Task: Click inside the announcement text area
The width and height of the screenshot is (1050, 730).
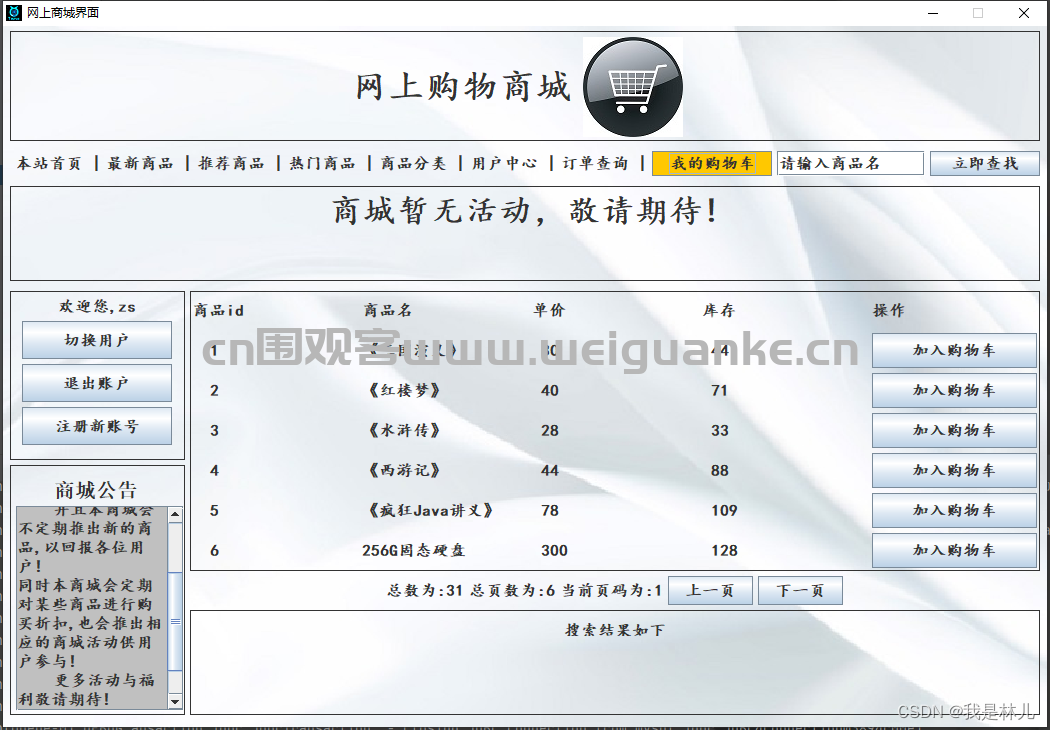Action: tap(92, 608)
